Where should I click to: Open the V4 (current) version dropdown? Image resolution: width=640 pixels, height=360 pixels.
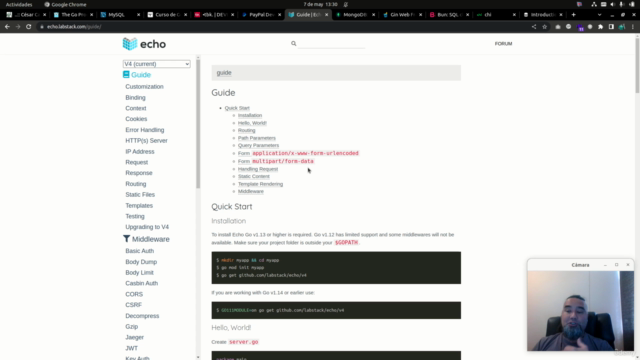click(156, 64)
